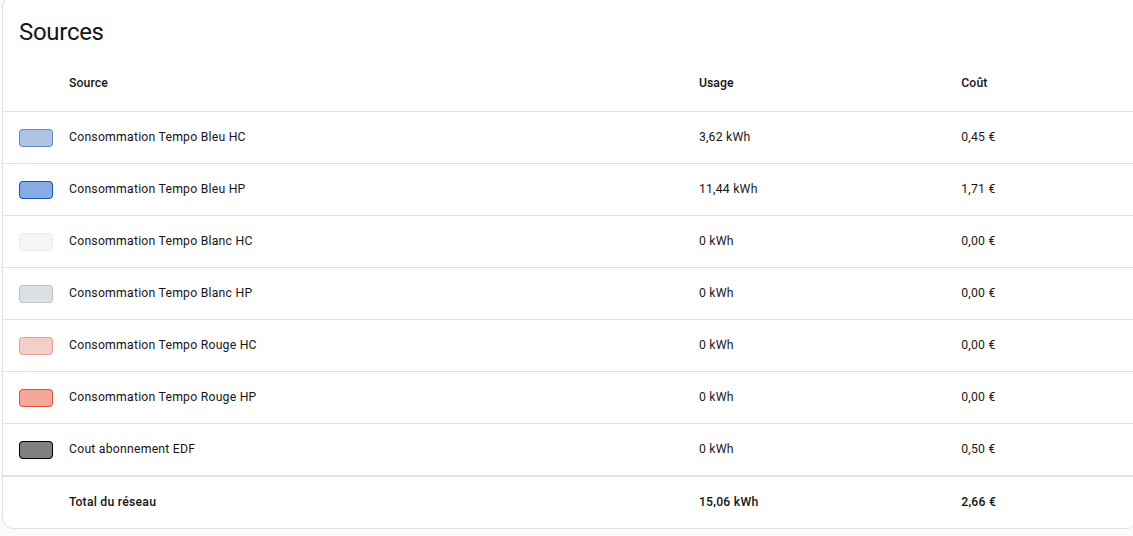Open the Cout abonnement EDF row
1133x536 pixels.
tap(132, 449)
